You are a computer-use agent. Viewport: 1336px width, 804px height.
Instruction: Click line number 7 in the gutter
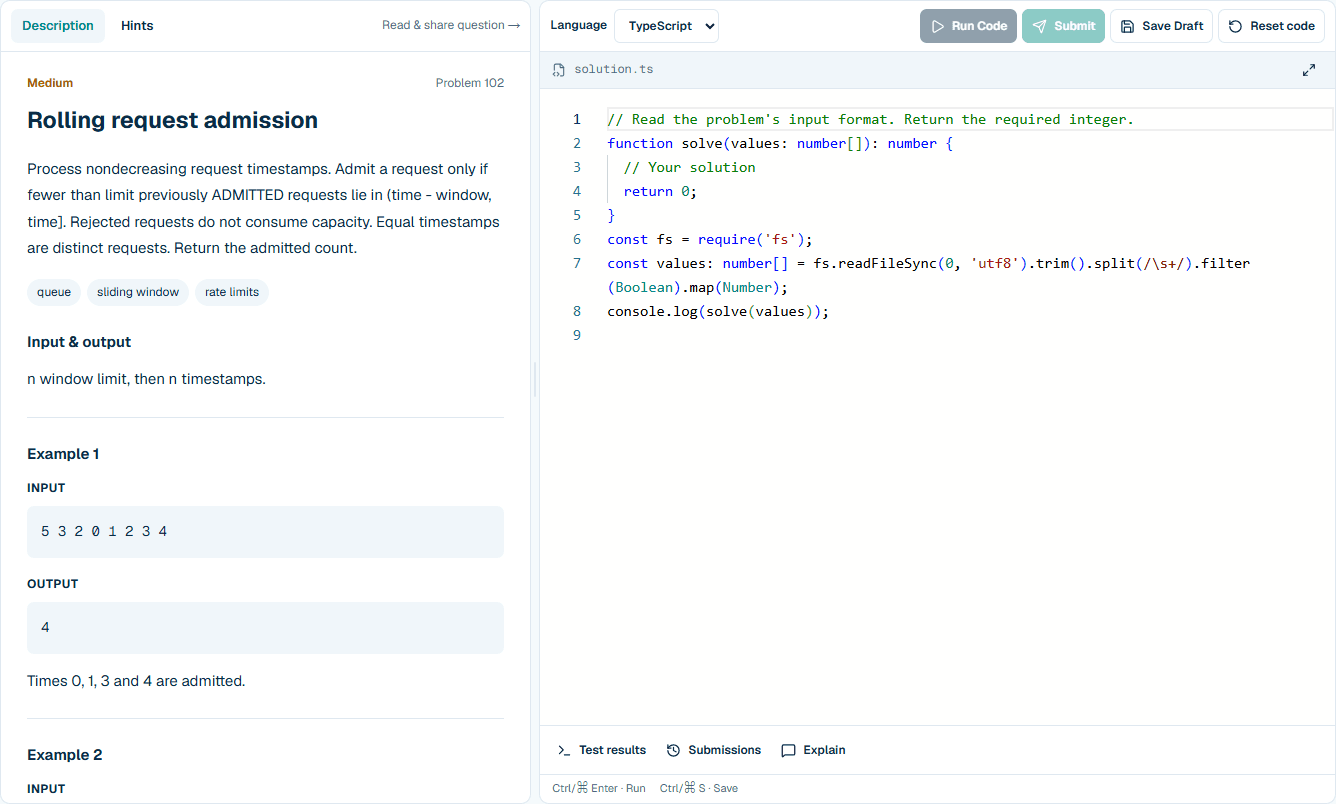pyautogui.click(x=576, y=263)
